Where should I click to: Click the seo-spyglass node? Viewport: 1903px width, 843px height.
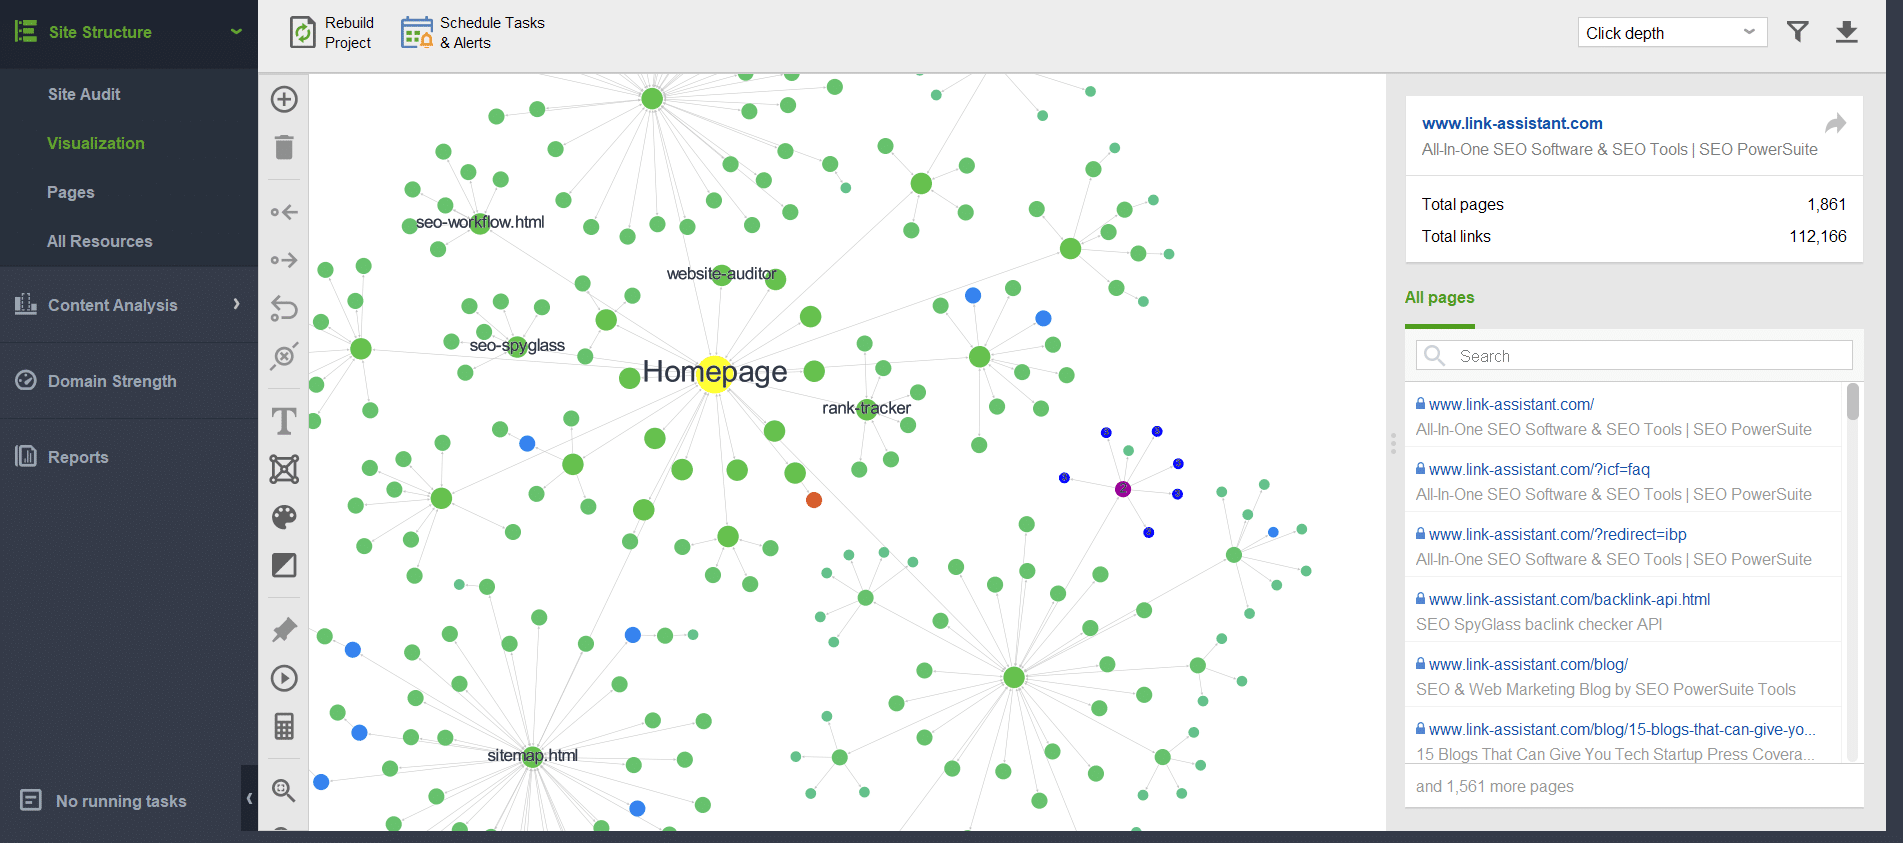(x=517, y=346)
